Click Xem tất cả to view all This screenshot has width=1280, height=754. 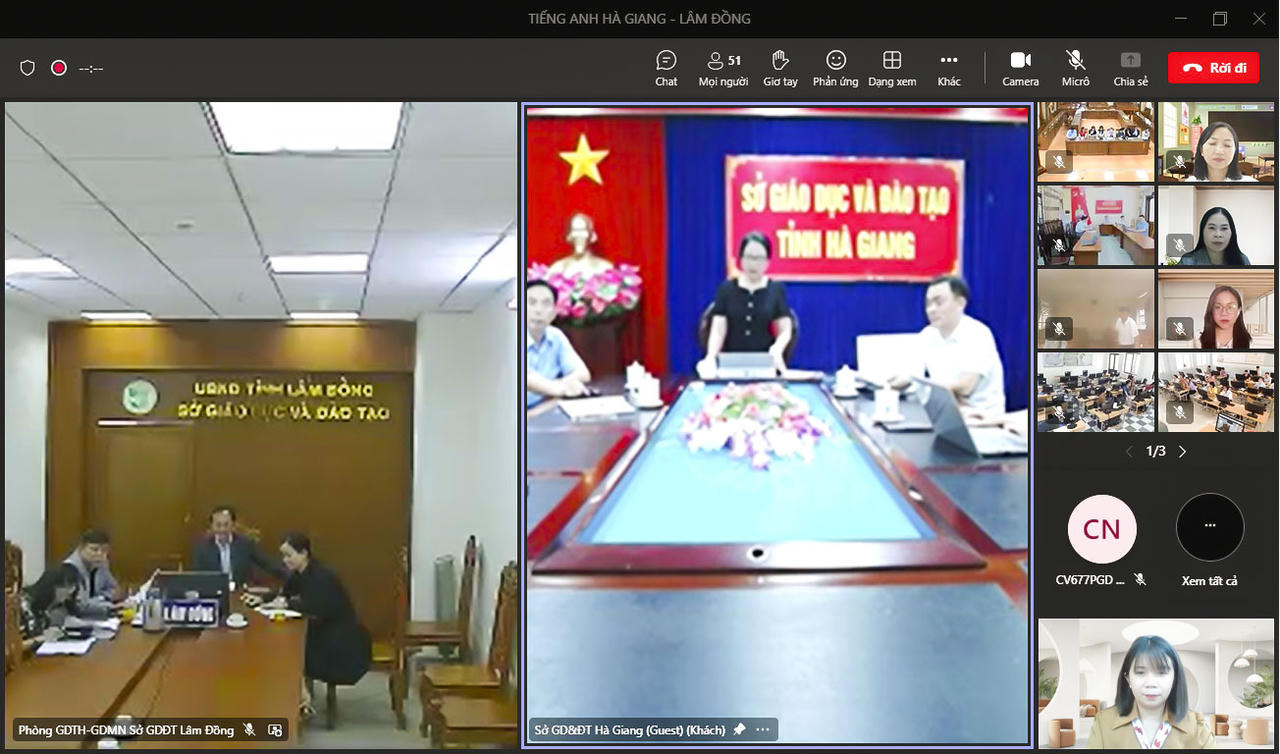point(1210,540)
